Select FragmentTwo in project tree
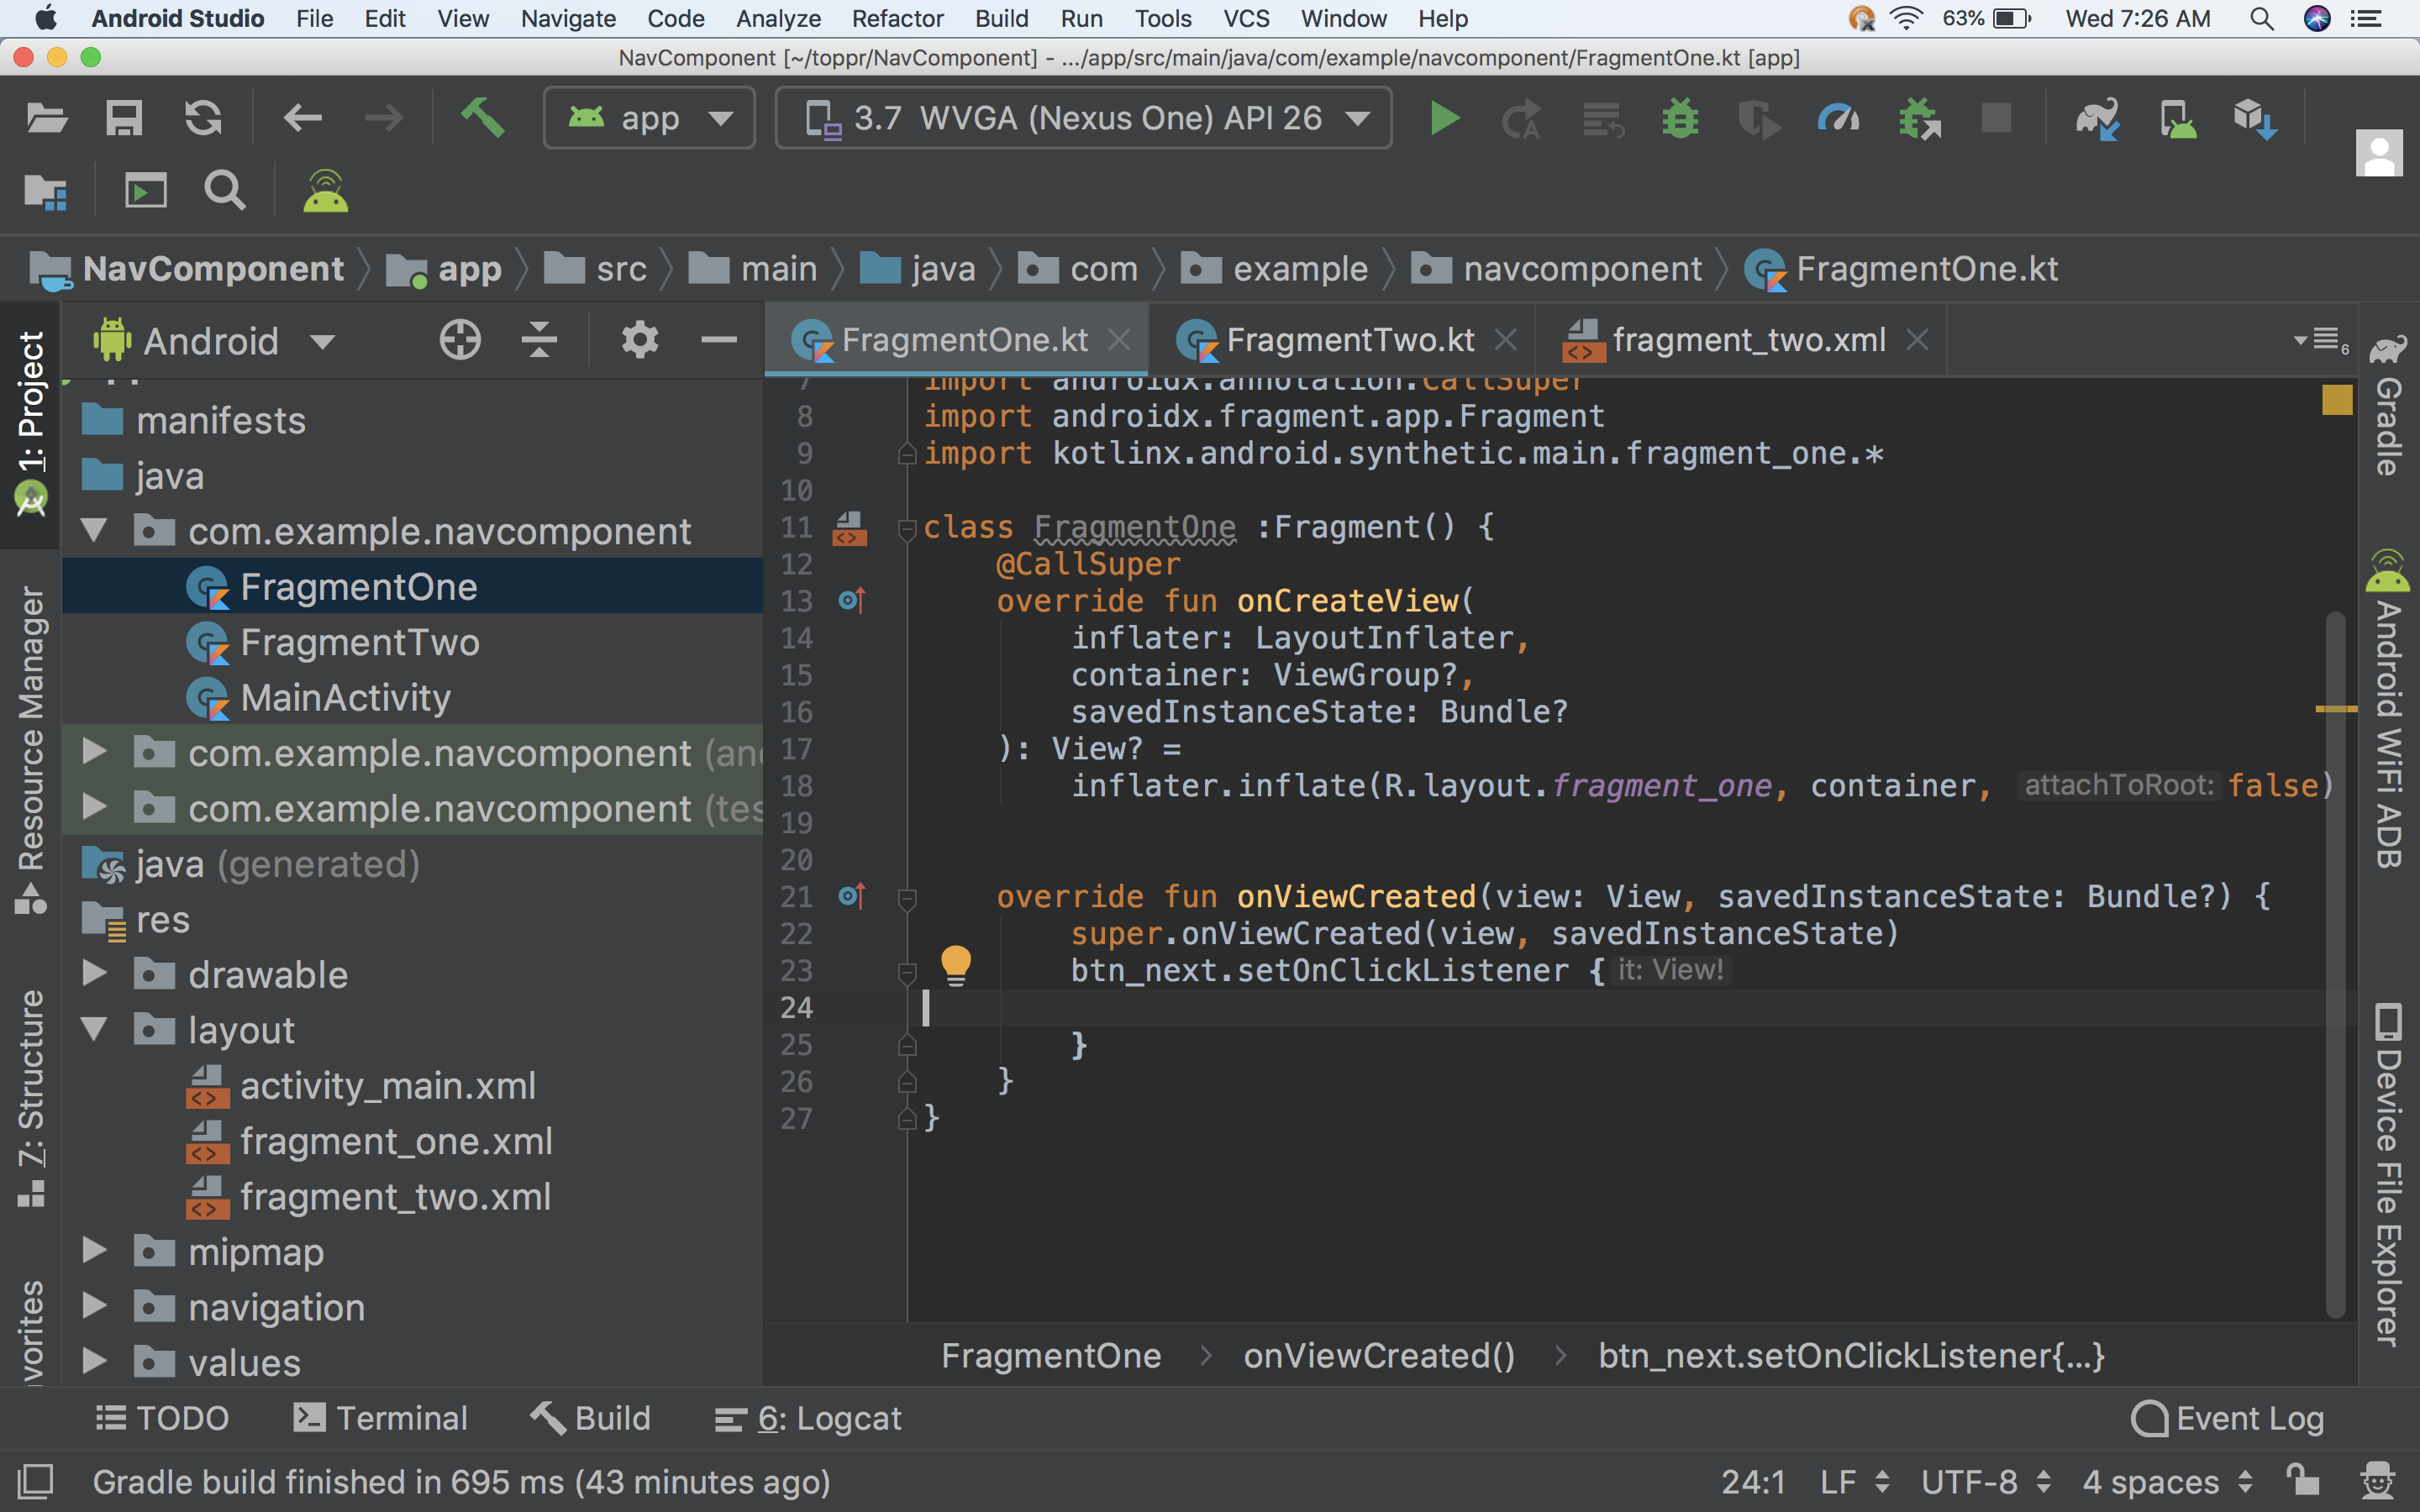 tap(412, 642)
